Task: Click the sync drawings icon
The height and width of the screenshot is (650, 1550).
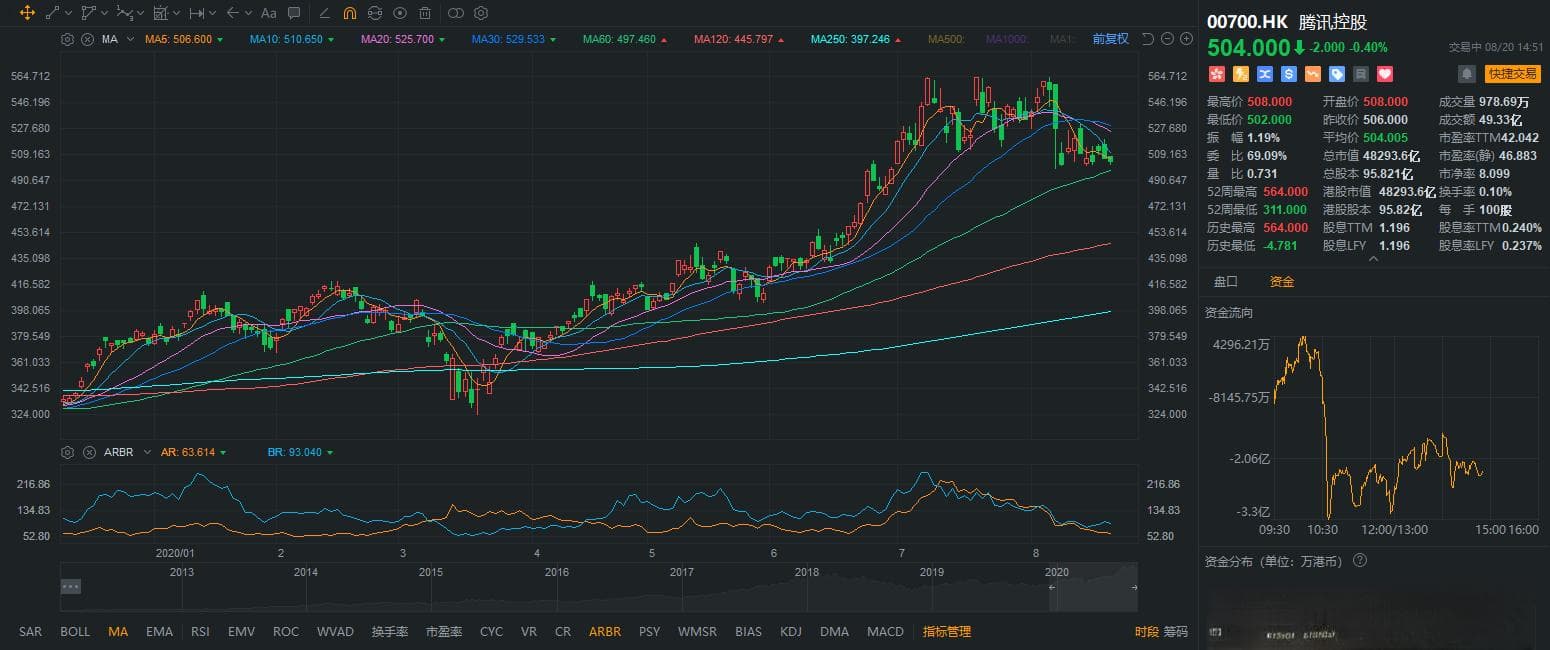Action: [375, 13]
